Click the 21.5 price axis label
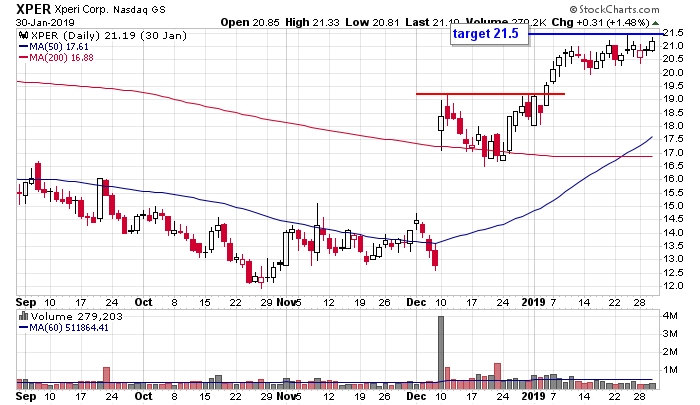 [672, 33]
